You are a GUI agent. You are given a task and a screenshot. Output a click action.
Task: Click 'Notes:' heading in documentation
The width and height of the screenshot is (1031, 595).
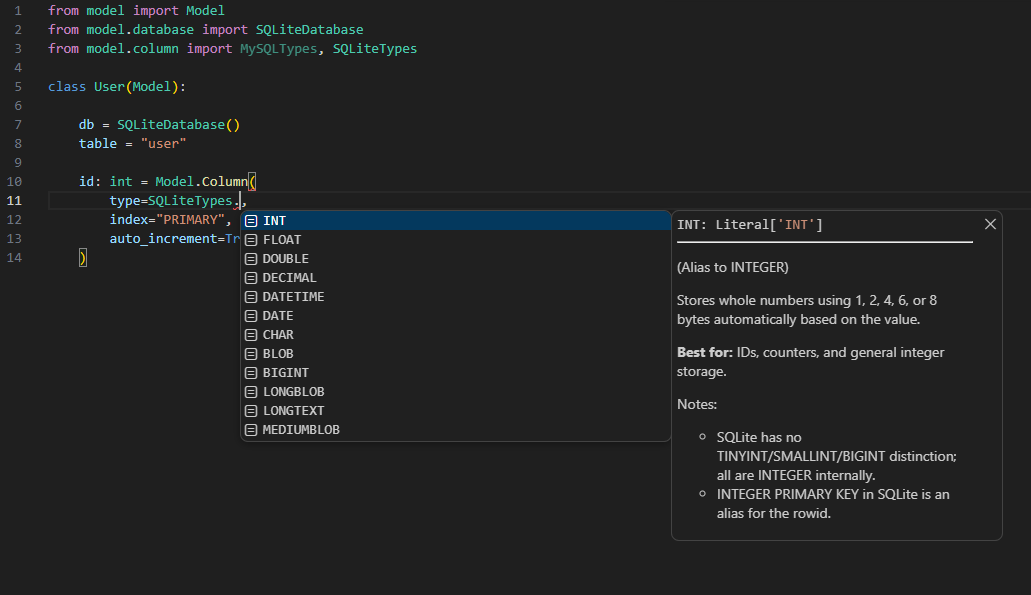[697, 404]
